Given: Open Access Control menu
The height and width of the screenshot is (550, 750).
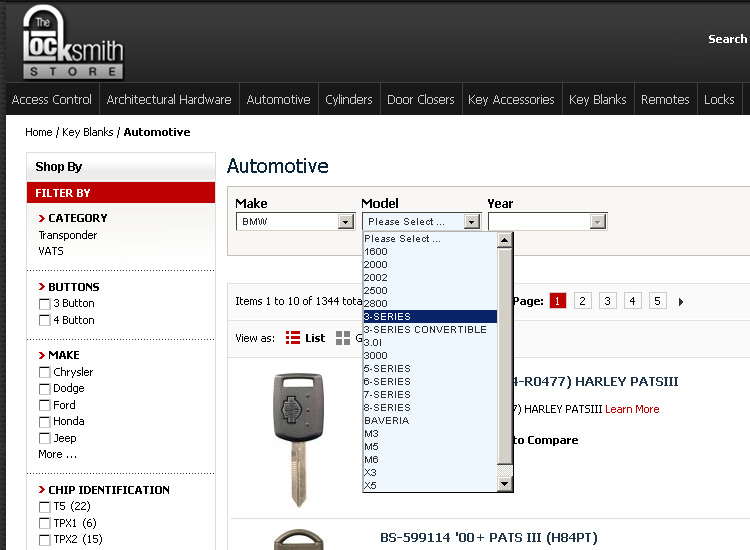Looking at the screenshot, I should point(52,99).
